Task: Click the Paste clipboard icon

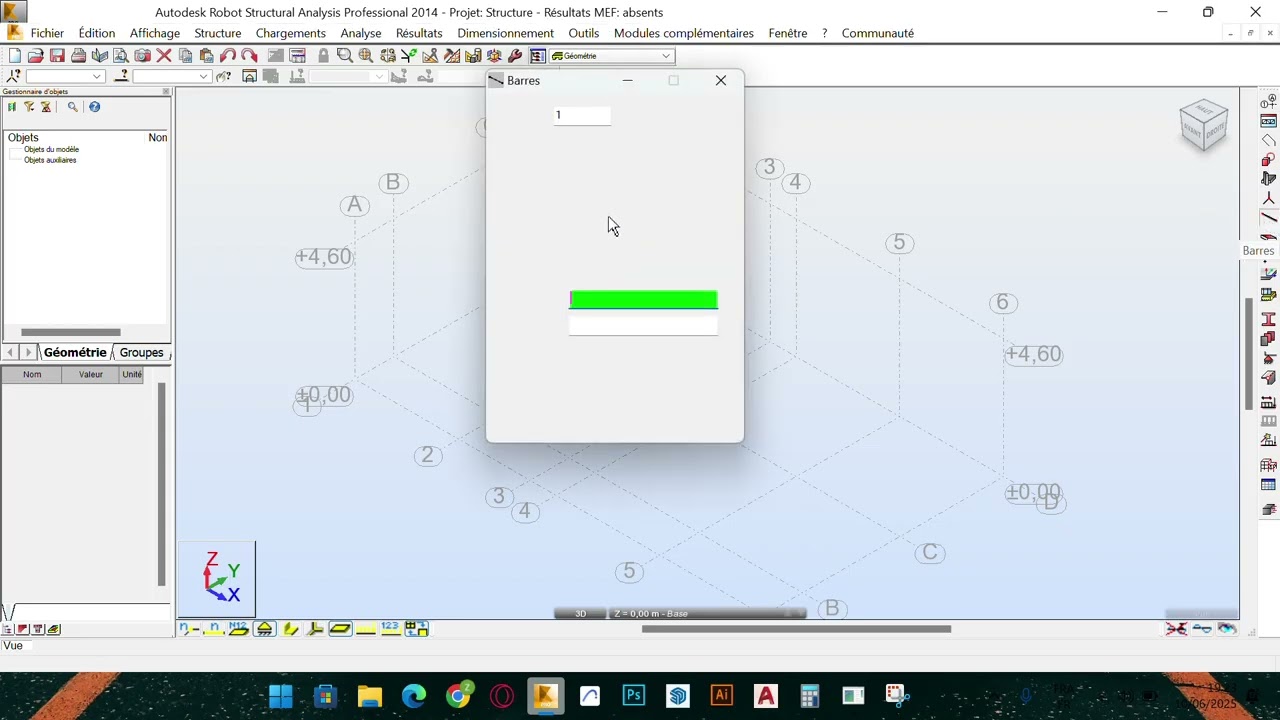Action: [x=206, y=56]
